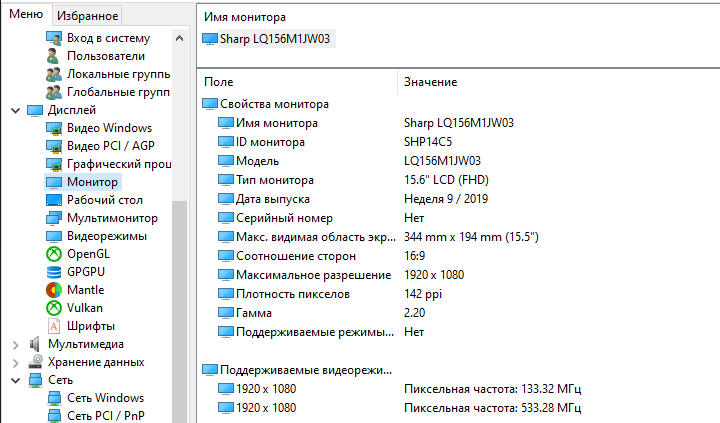
Task: Click the Пользователи user icon
Action: click(x=54, y=56)
